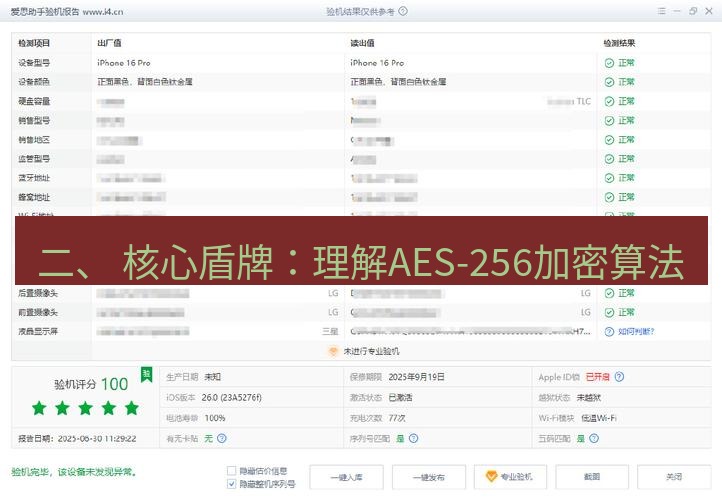Click the 越狱状态 未越狱 value
This screenshot has height=500, width=722.
pos(589,397)
